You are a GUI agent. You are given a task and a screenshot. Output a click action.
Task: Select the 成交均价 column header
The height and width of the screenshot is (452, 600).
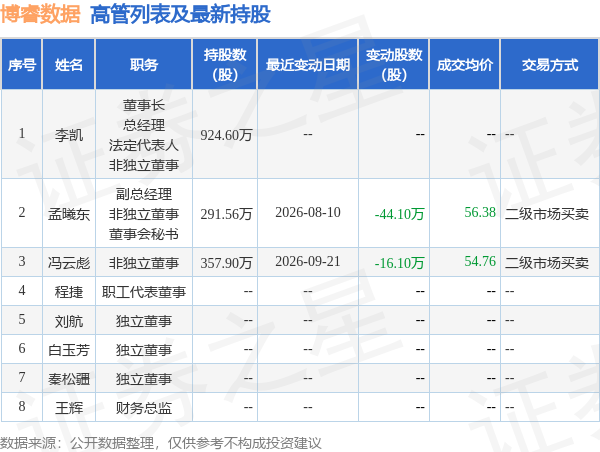point(465,64)
